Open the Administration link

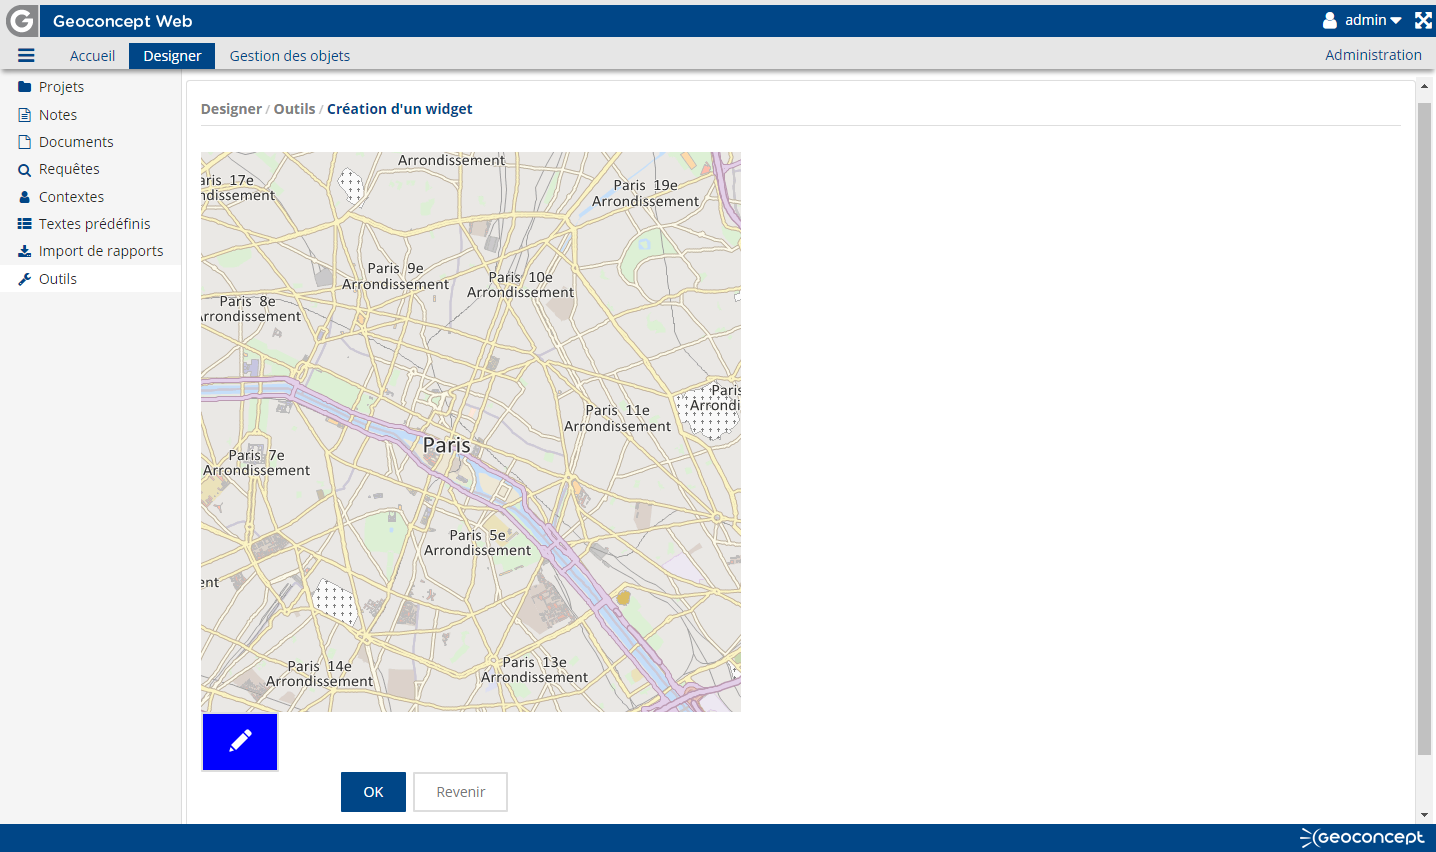1373,55
